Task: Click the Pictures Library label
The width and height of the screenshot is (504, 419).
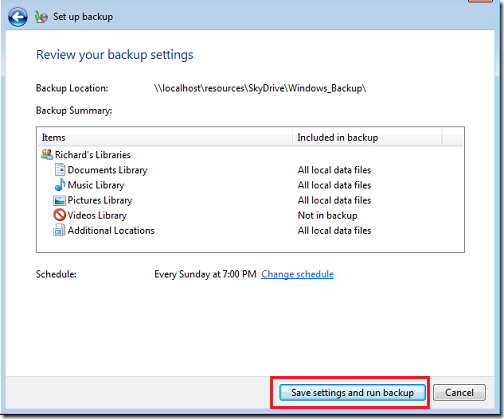Action: tap(100, 200)
